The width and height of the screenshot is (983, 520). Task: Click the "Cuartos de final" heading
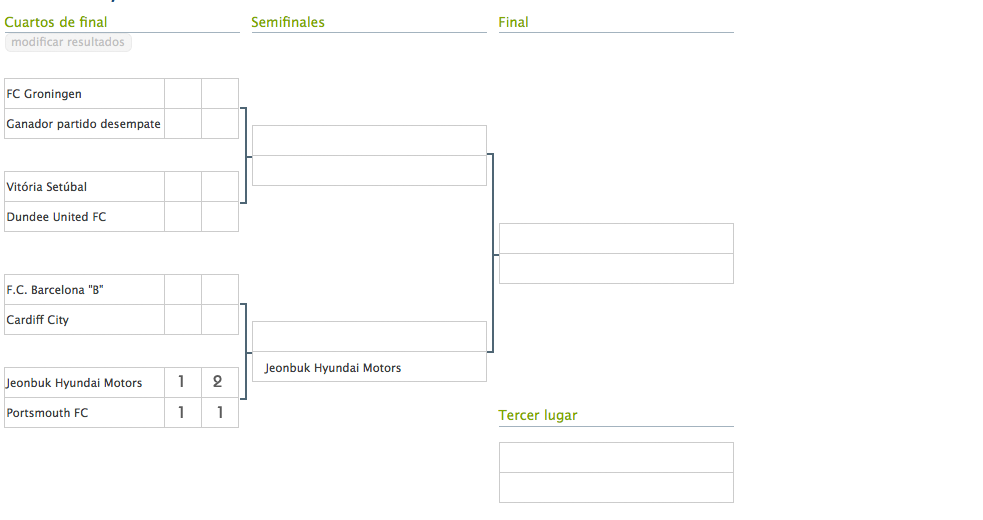click(56, 22)
